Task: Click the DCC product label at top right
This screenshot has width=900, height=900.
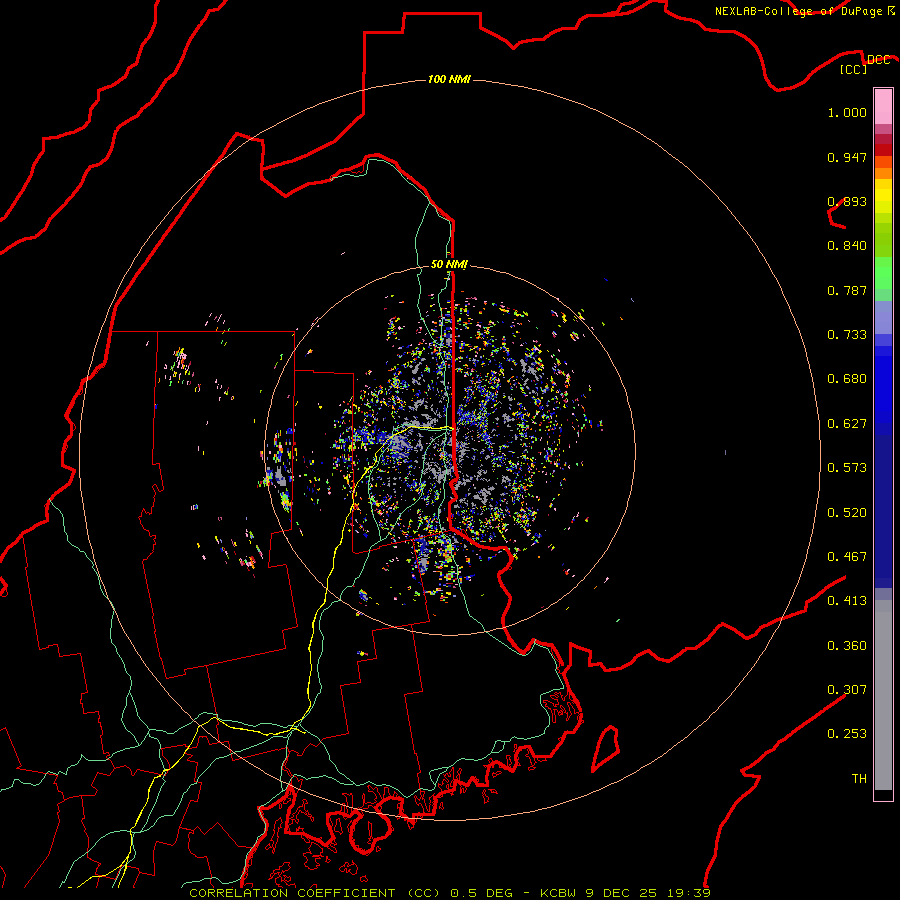Action: point(879,59)
